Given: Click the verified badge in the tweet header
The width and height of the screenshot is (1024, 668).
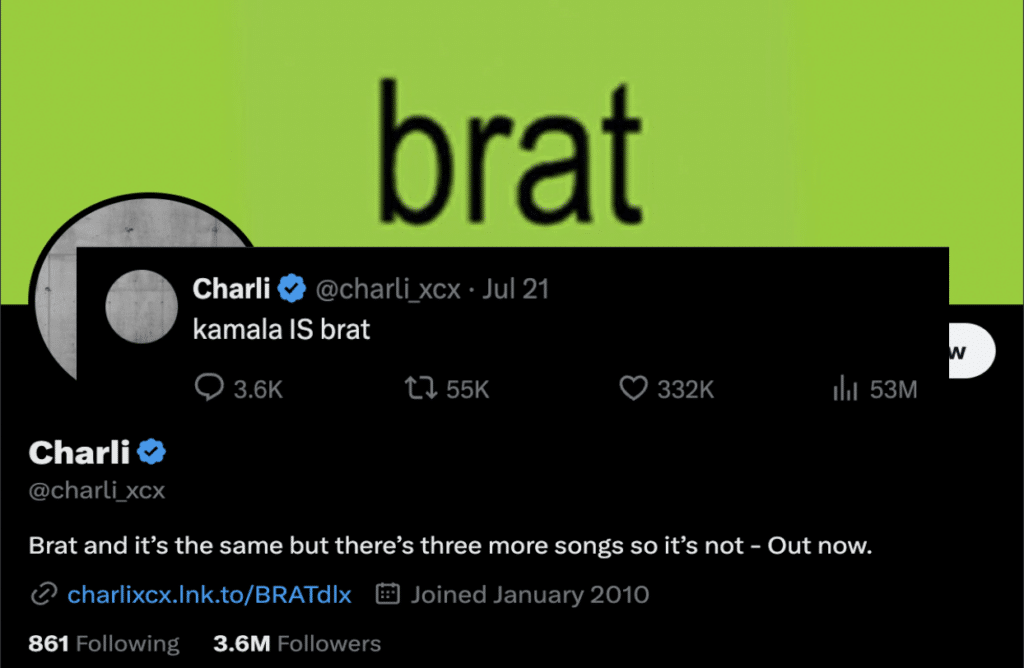Looking at the screenshot, I should pos(291,288).
